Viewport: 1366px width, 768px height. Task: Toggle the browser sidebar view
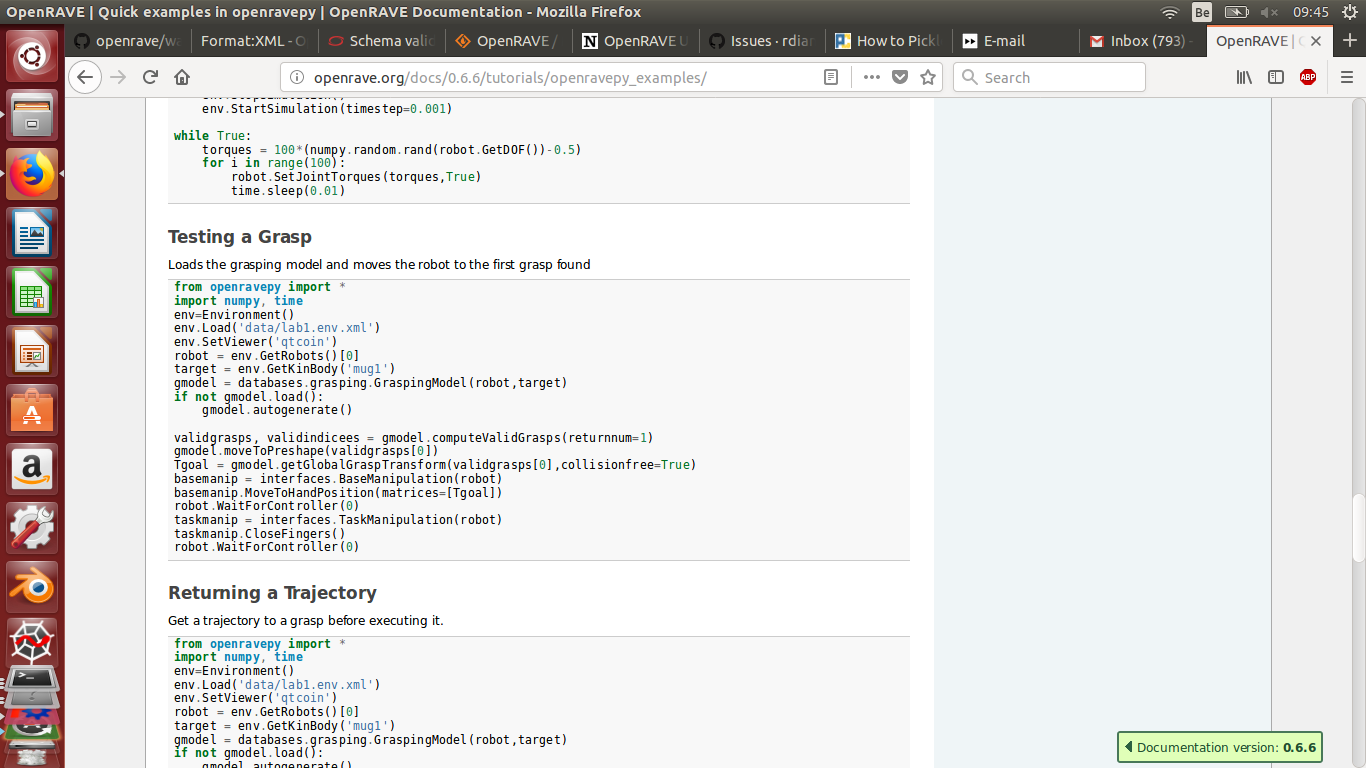[1276, 77]
